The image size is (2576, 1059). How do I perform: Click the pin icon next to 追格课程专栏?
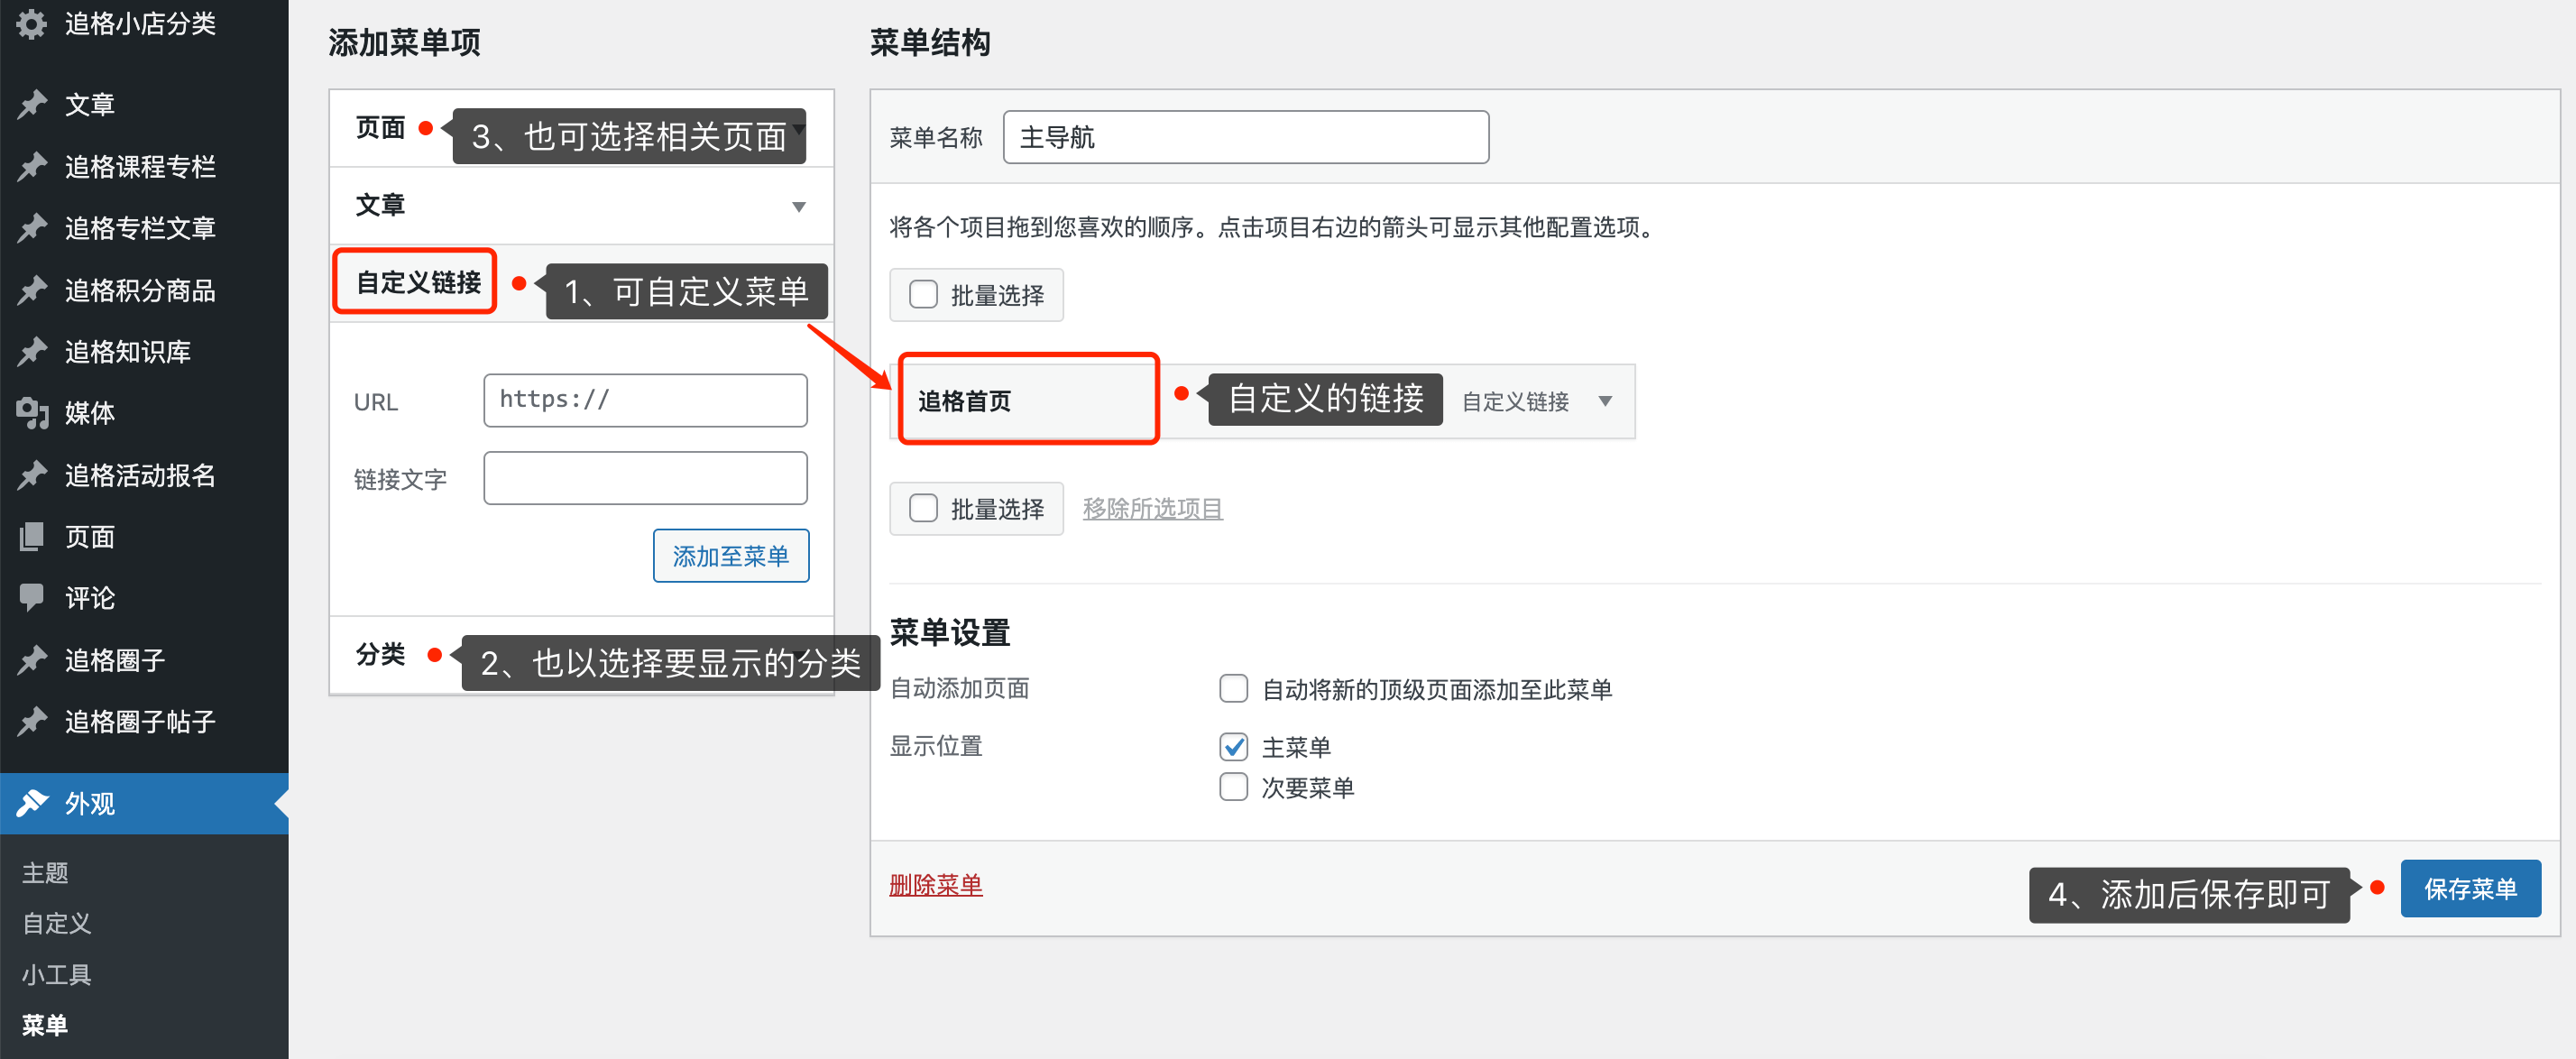point(32,166)
